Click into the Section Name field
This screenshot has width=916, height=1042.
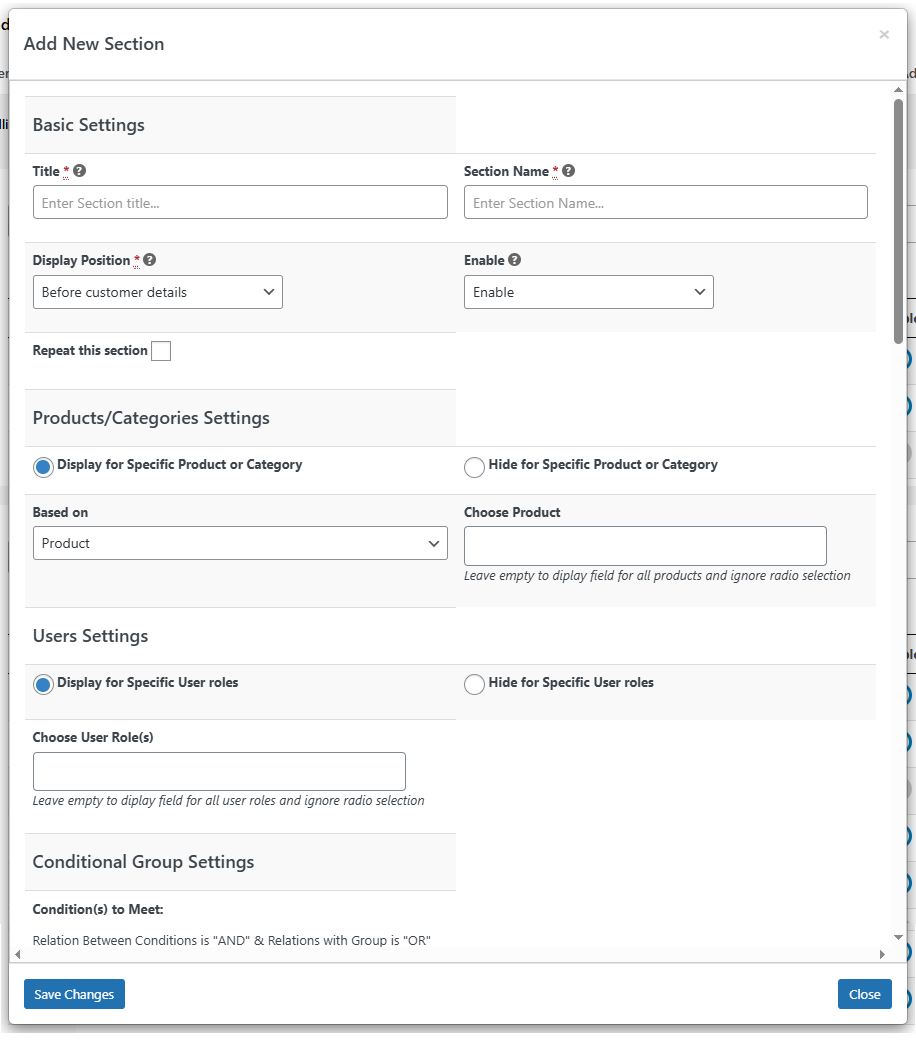pos(665,202)
